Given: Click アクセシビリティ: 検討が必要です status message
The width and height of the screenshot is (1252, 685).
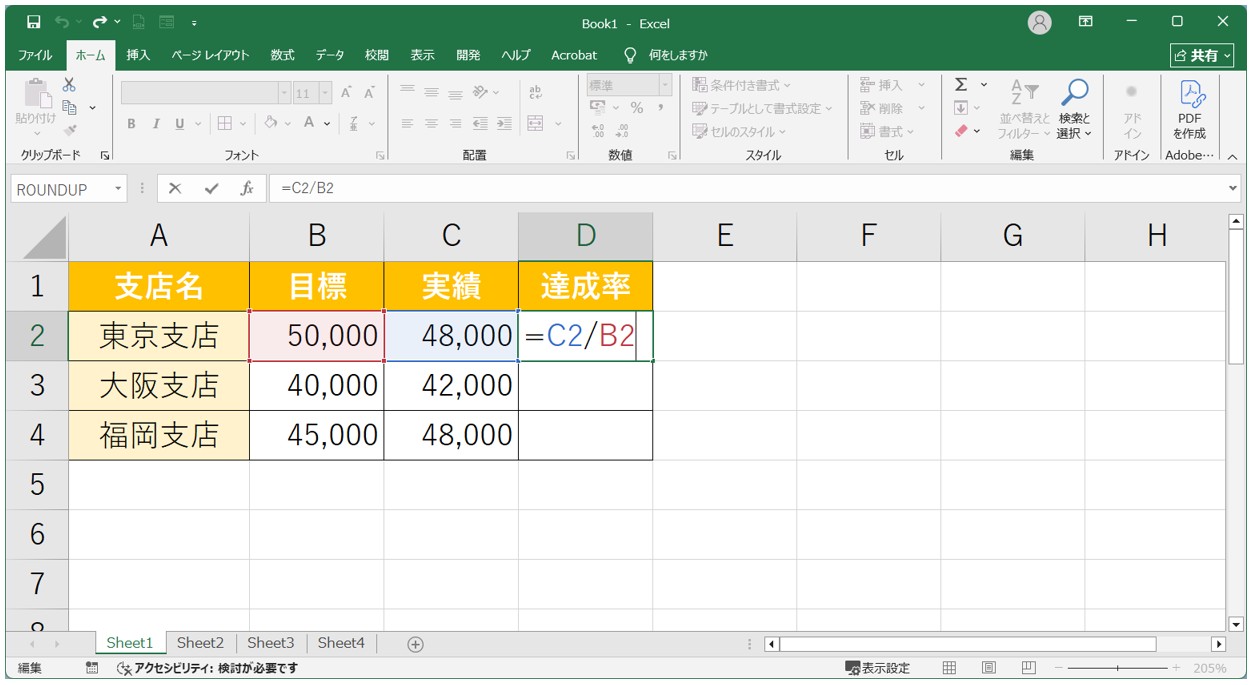Looking at the screenshot, I should (x=207, y=668).
